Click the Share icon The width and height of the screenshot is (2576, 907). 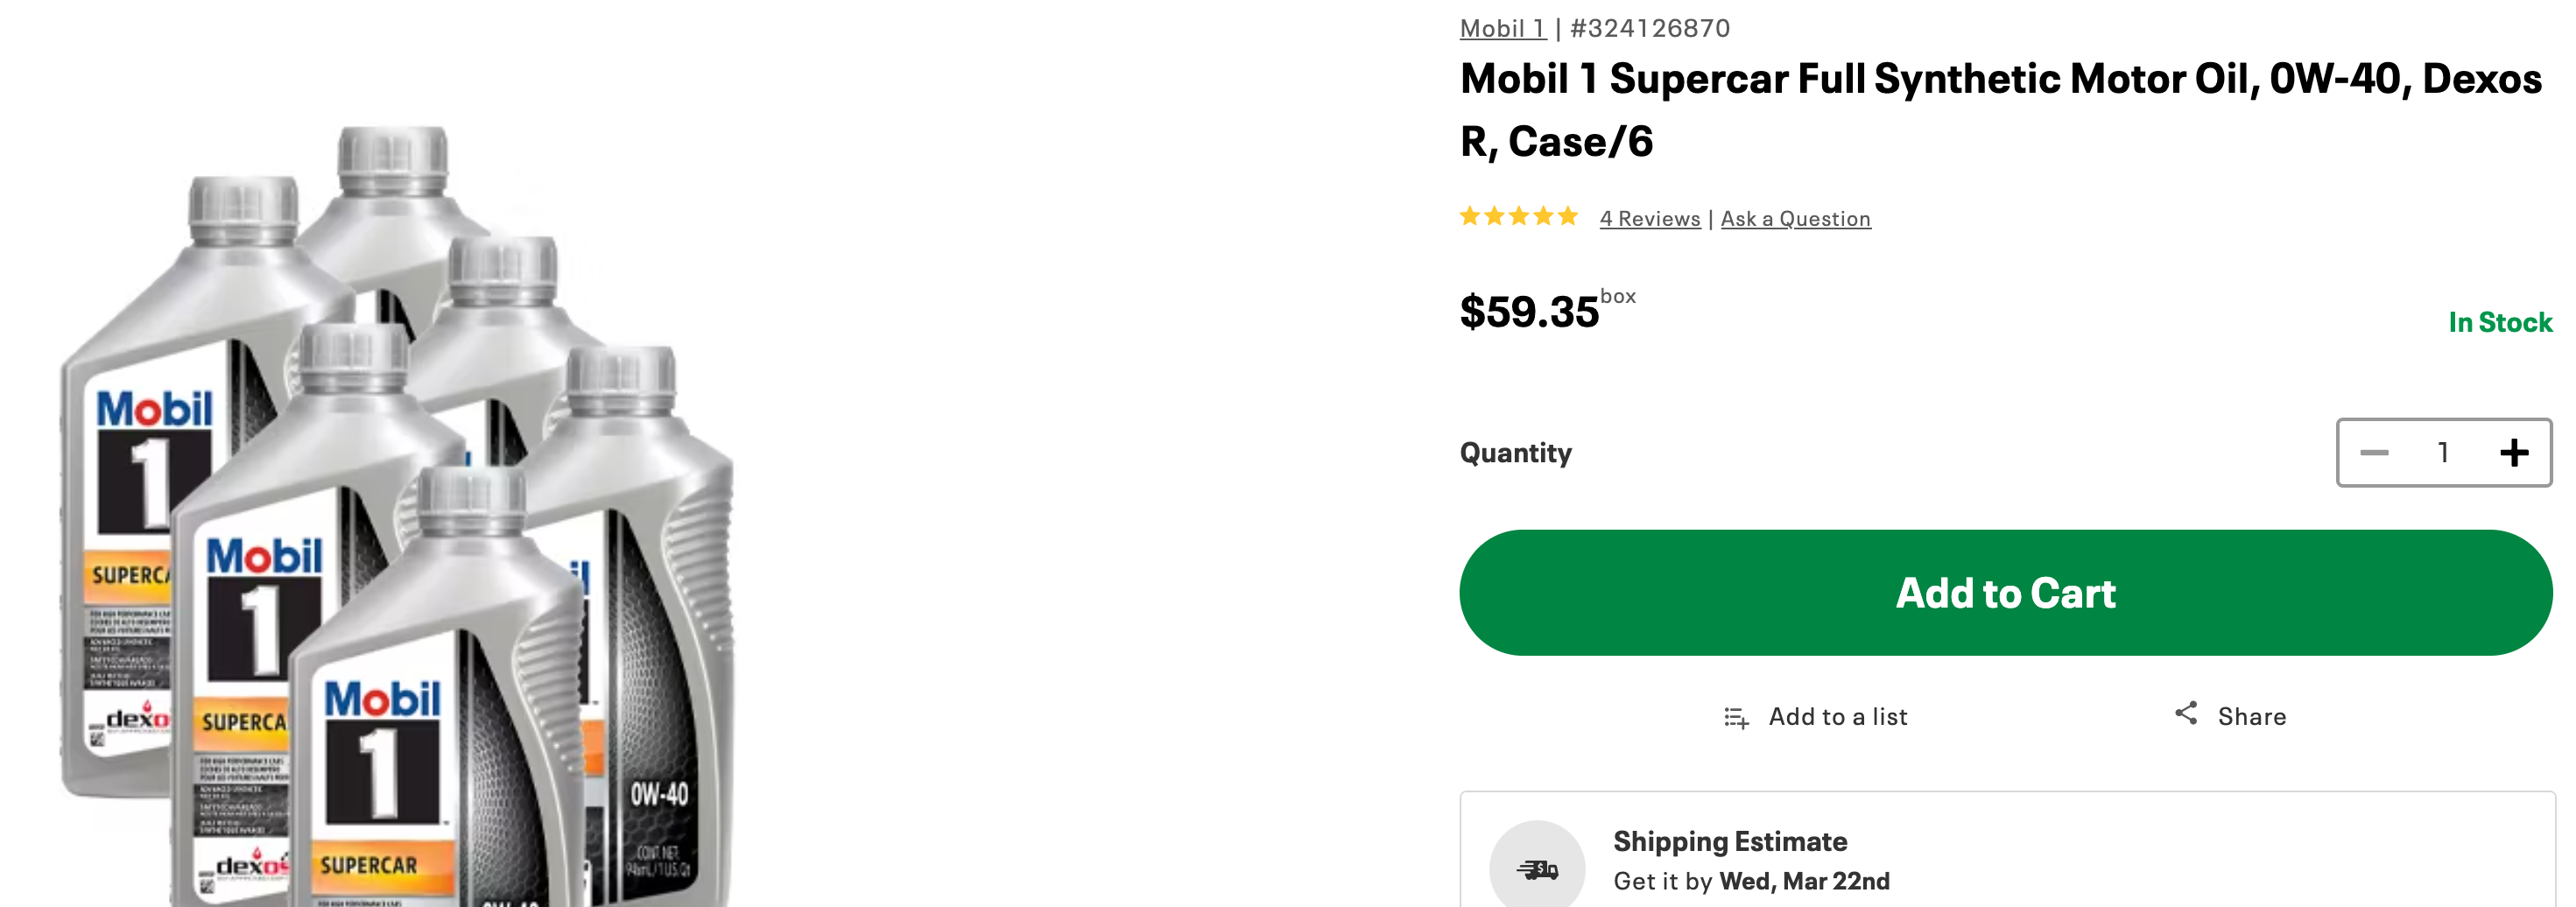(2186, 714)
